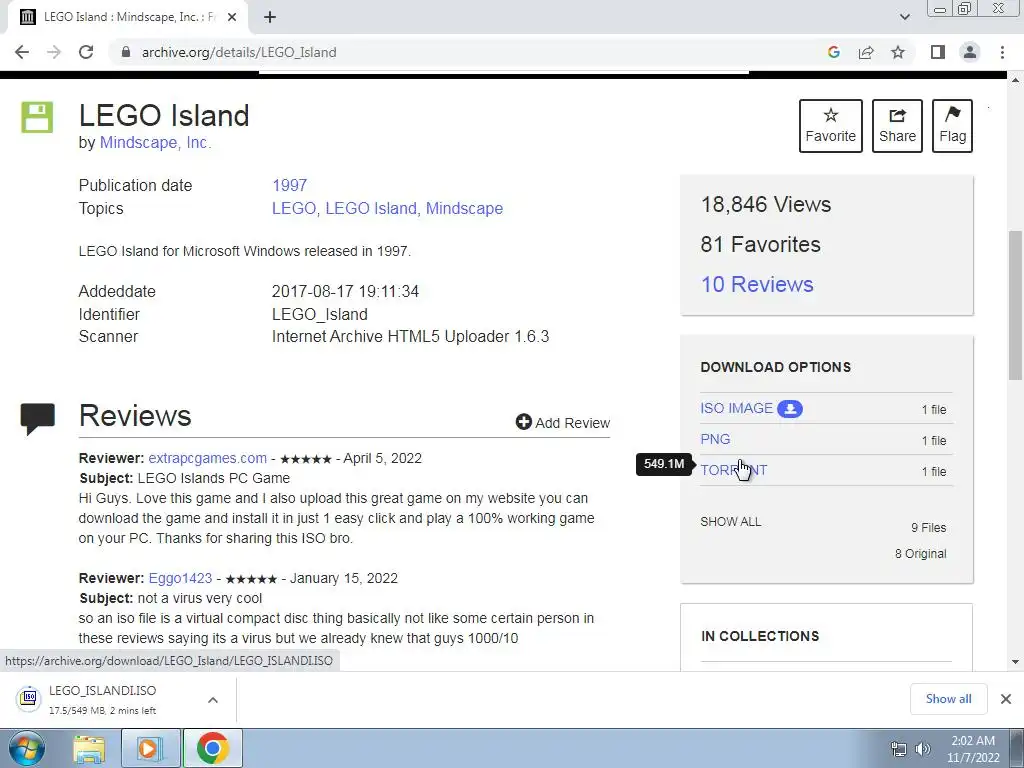Screen dimensions: 1024x768
Task: Open reviewer Eggo1423 profile
Action: (x=180, y=579)
